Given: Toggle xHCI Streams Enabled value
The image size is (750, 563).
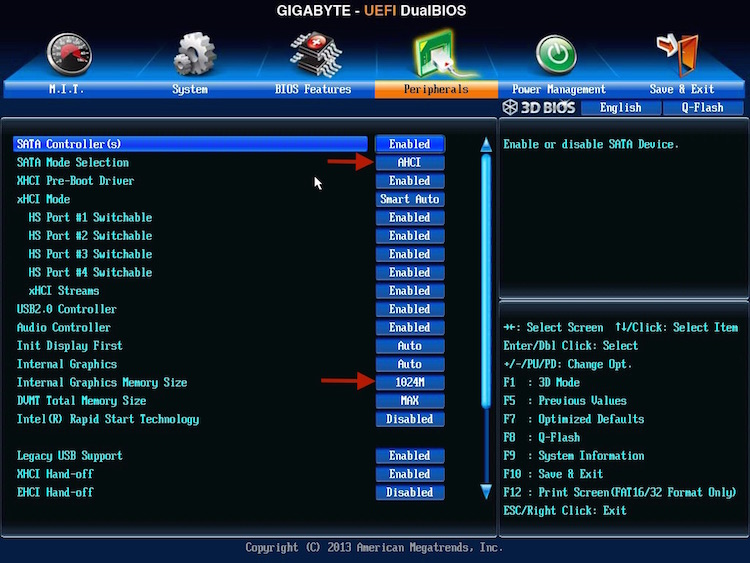Looking at the screenshot, I should pos(410,291).
